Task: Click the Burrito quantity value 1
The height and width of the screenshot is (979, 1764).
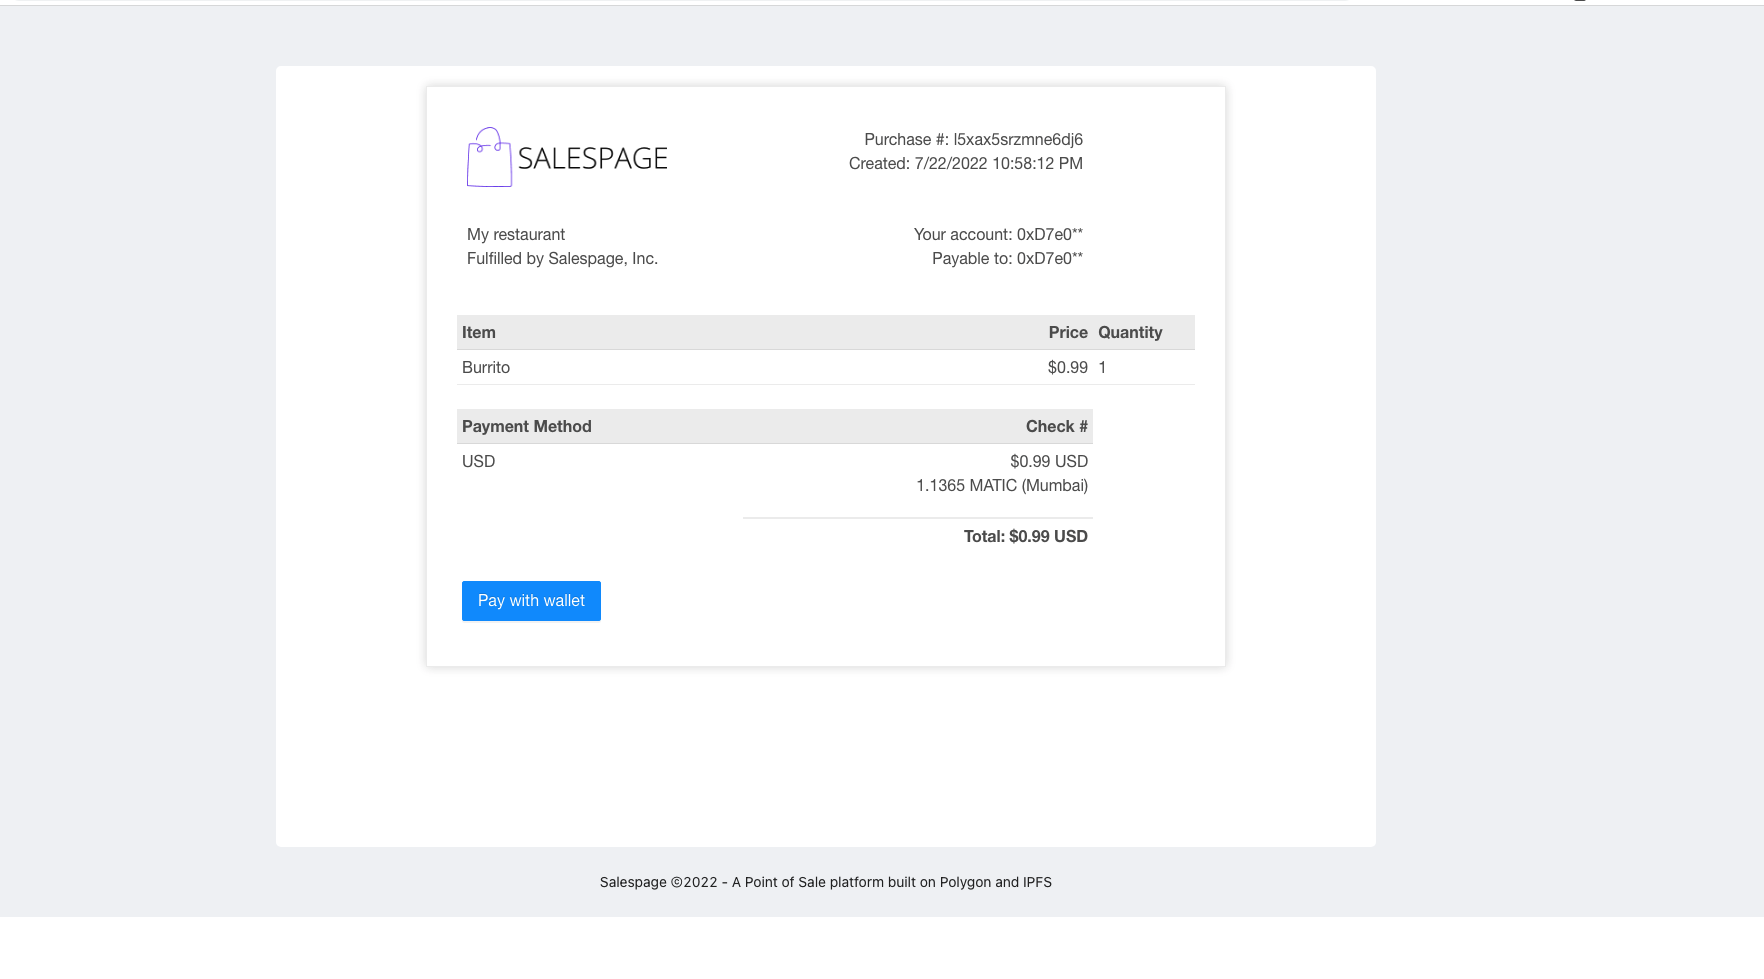Action: tap(1102, 367)
